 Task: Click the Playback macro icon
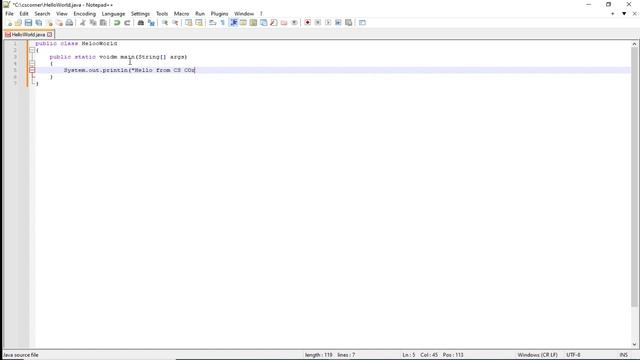click(x=328, y=23)
